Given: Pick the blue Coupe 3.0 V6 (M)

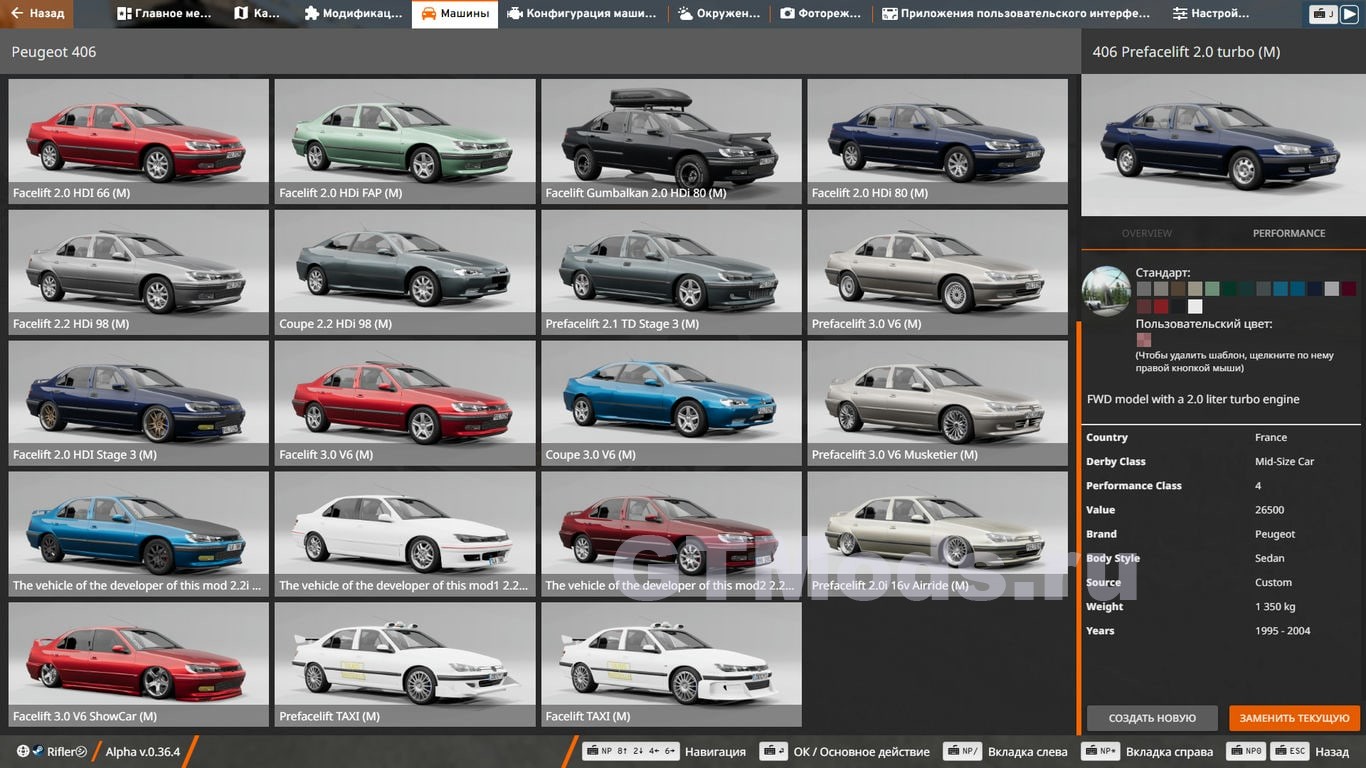Looking at the screenshot, I should 671,403.
